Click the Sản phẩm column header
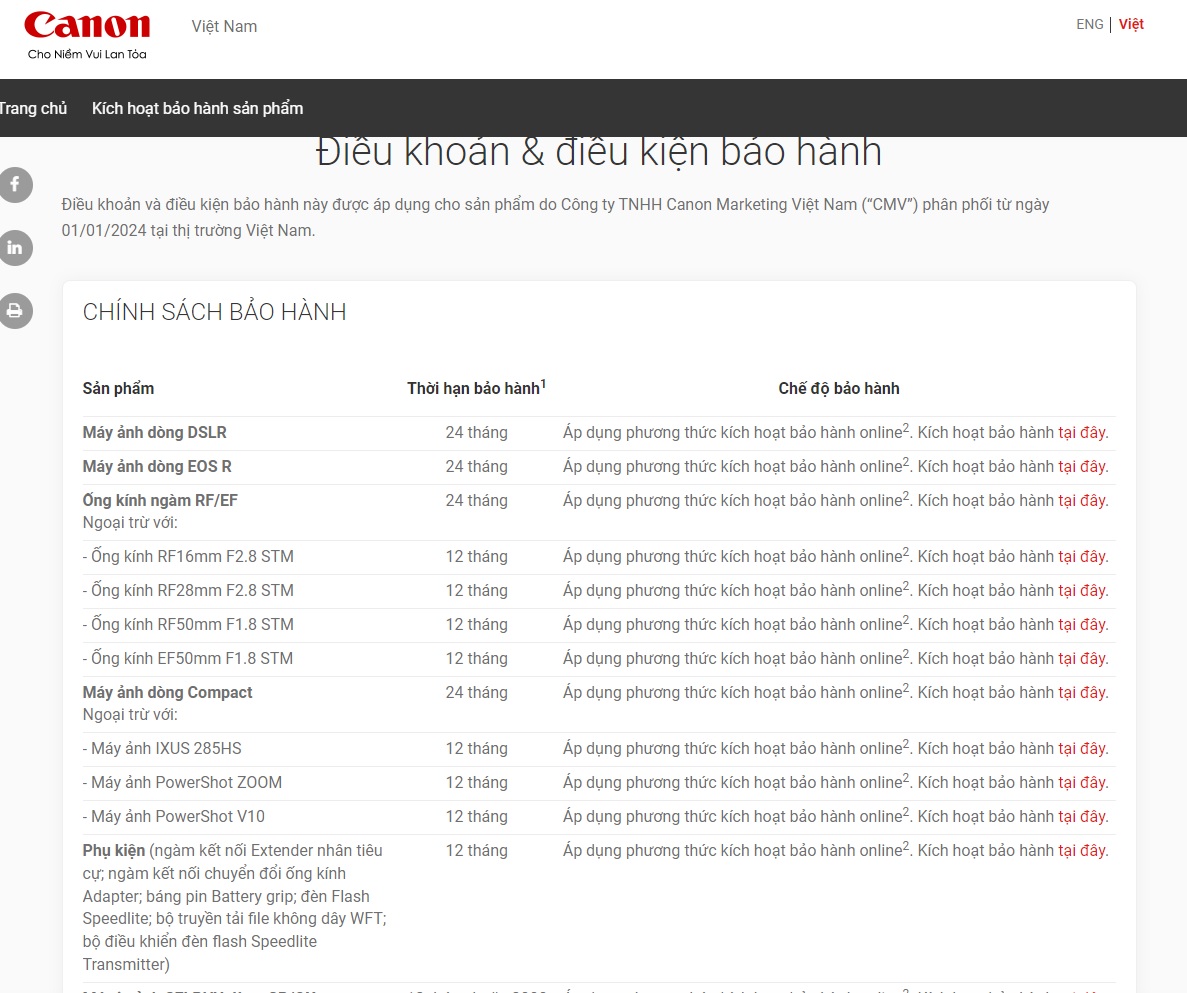The width and height of the screenshot is (1187, 993). point(118,388)
